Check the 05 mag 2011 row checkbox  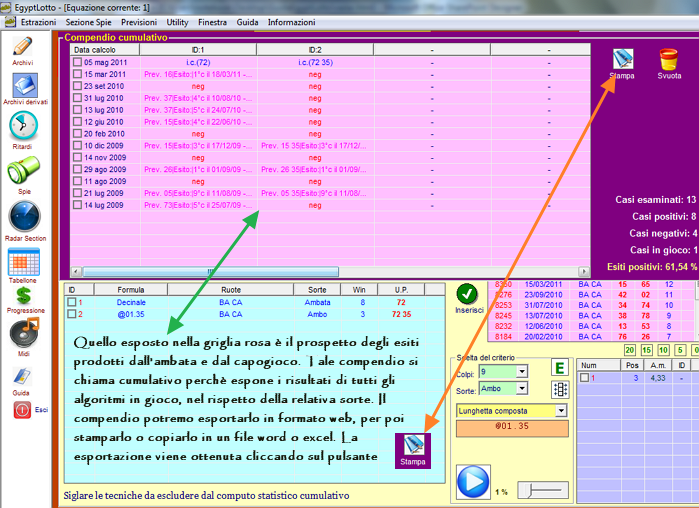click(78, 62)
